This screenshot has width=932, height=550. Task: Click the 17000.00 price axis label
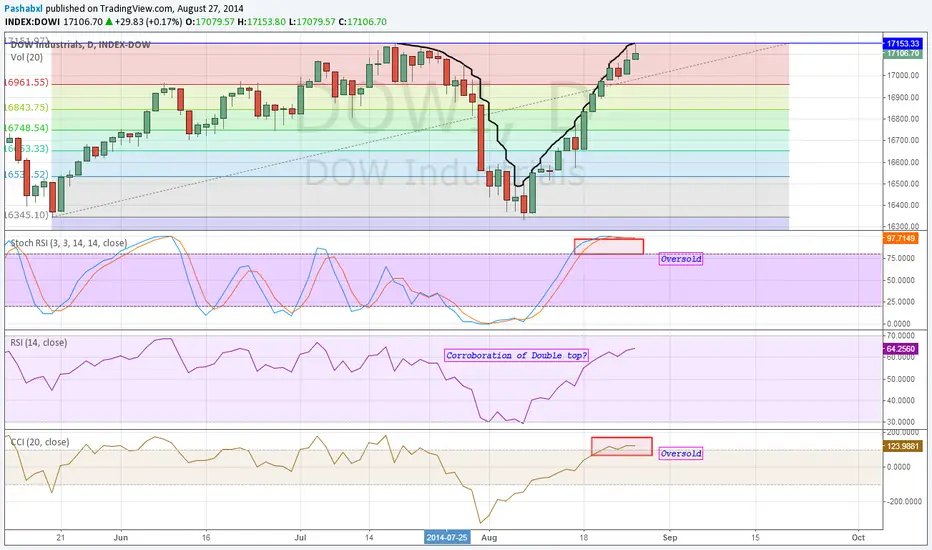click(x=903, y=76)
